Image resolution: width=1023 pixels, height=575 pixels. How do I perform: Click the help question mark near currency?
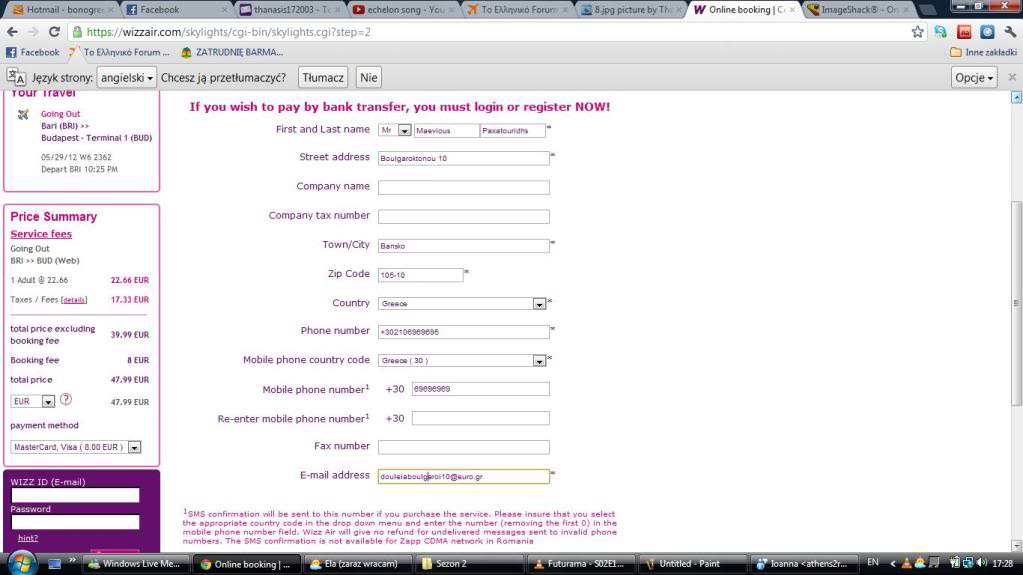point(66,399)
